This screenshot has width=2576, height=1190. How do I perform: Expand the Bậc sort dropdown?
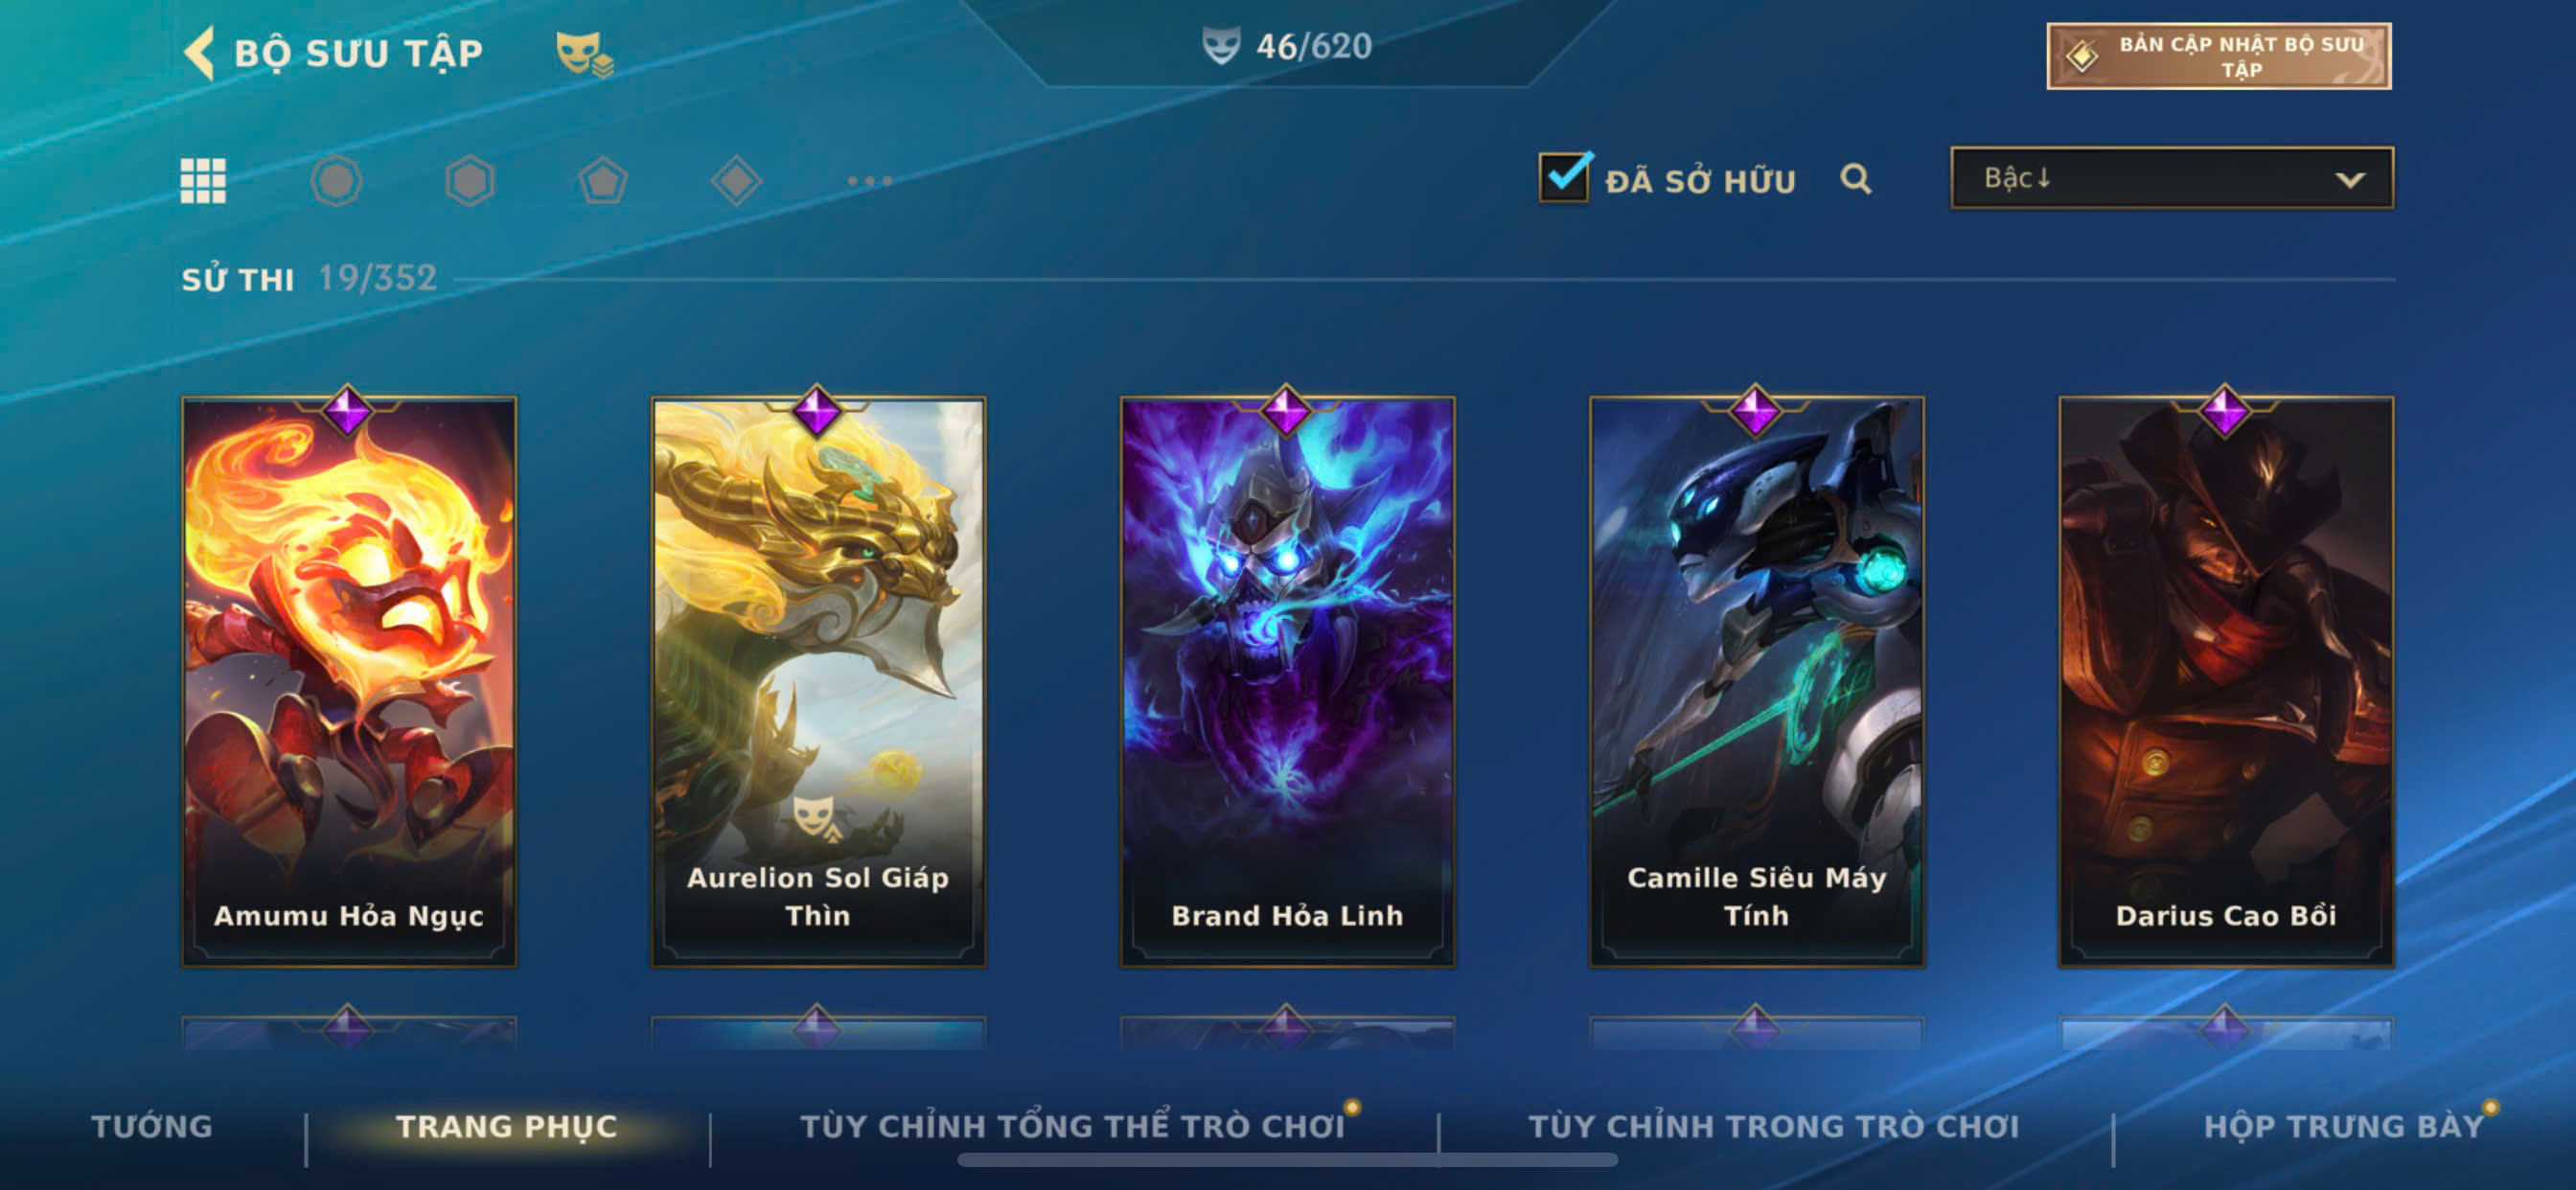(x=2171, y=178)
